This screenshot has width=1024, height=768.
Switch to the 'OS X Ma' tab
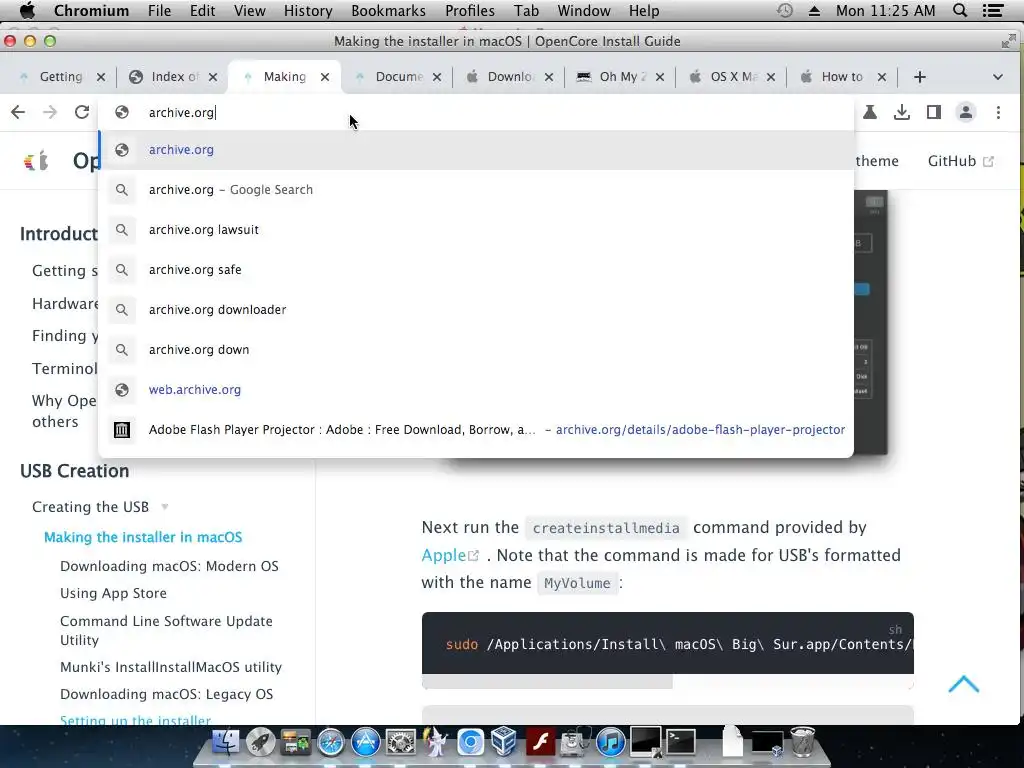pyautogui.click(x=733, y=77)
